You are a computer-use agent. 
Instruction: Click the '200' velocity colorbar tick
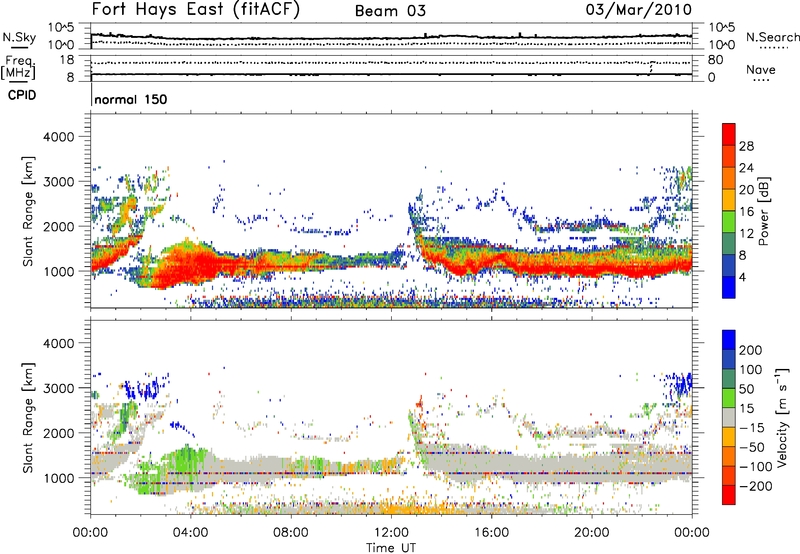tap(750, 350)
